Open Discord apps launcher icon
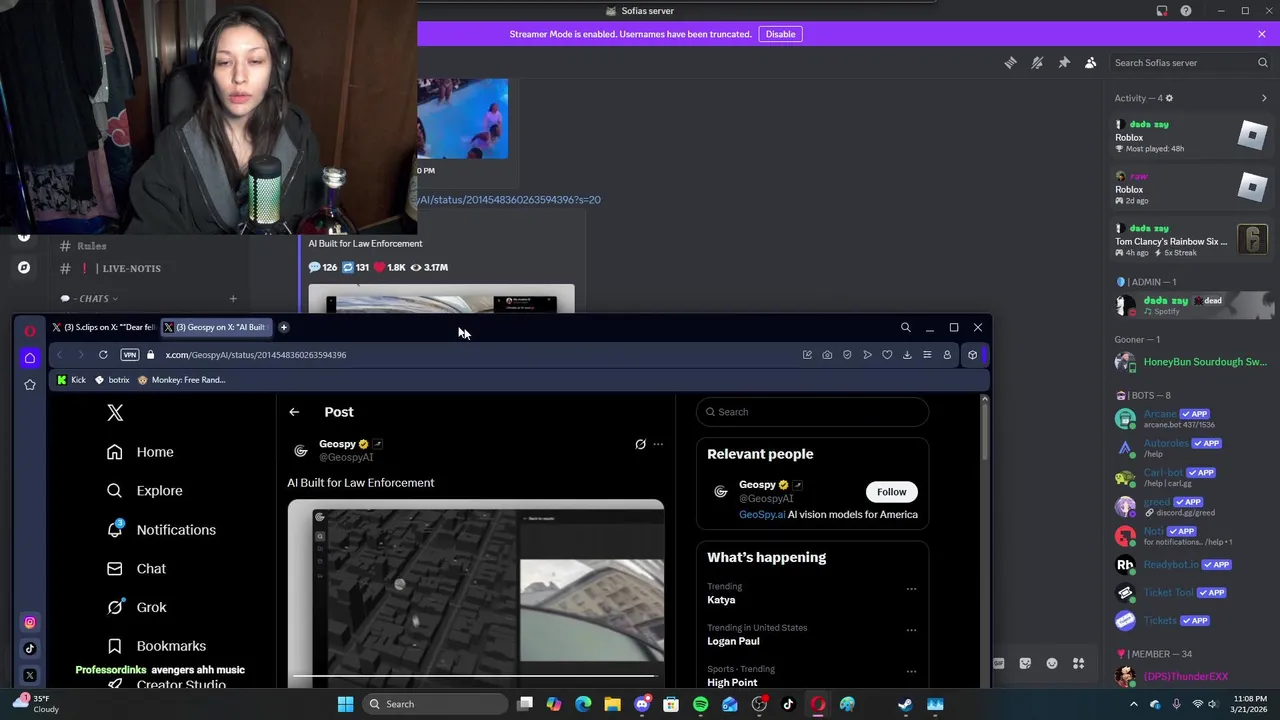This screenshot has width=1280, height=720. point(1078,663)
